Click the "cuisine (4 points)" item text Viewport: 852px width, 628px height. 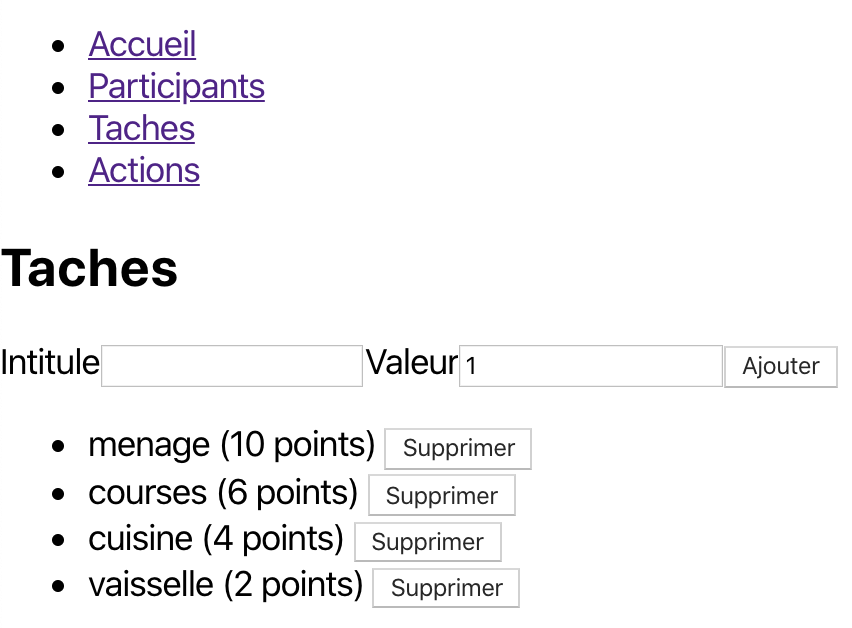click(216, 538)
